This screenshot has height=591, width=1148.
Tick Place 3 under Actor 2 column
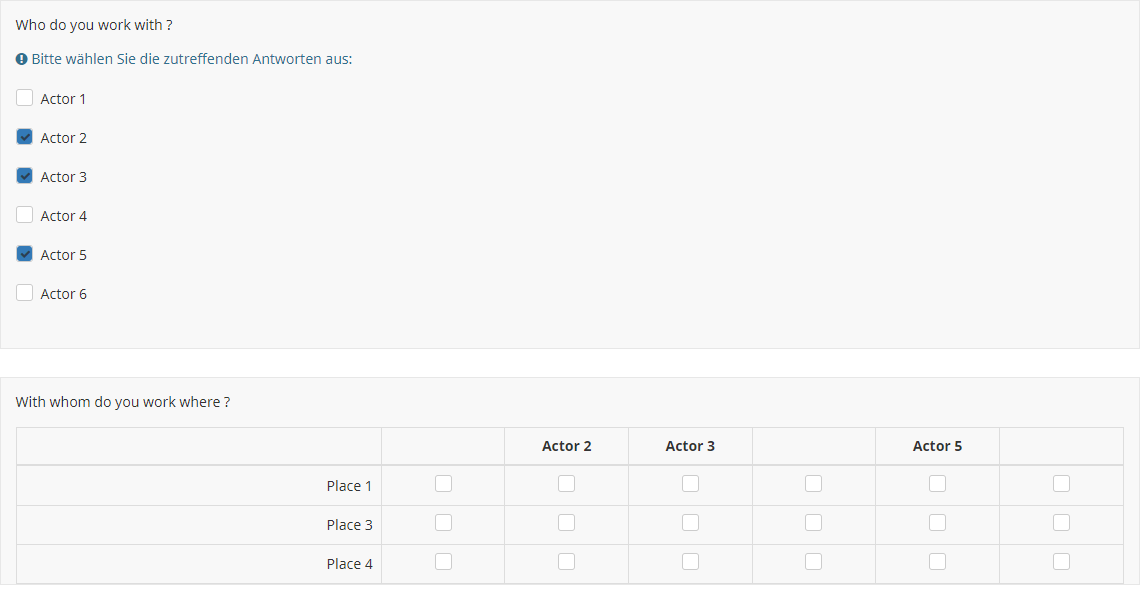567,523
